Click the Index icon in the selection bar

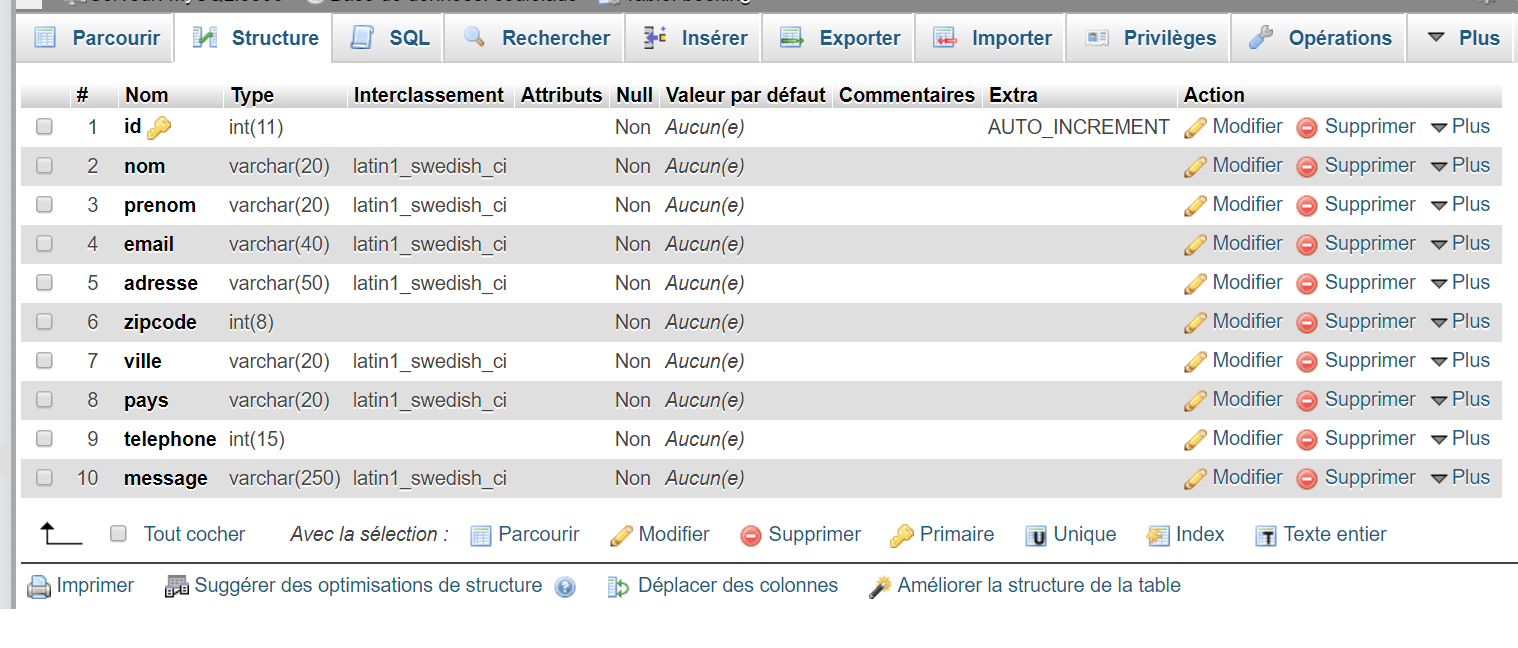pyautogui.click(x=1159, y=534)
